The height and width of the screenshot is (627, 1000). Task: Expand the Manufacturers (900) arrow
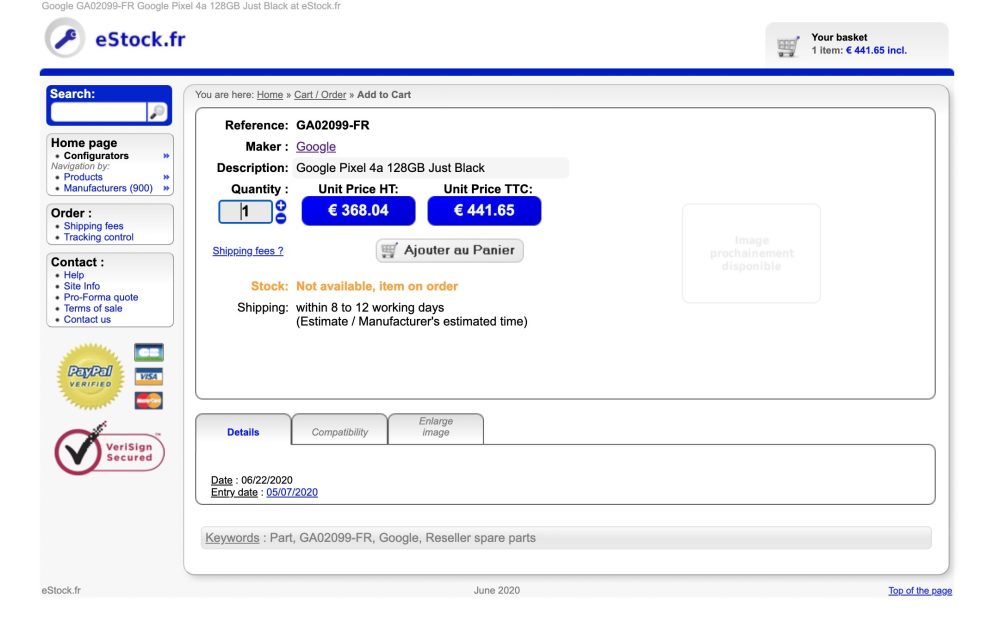(166, 188)
